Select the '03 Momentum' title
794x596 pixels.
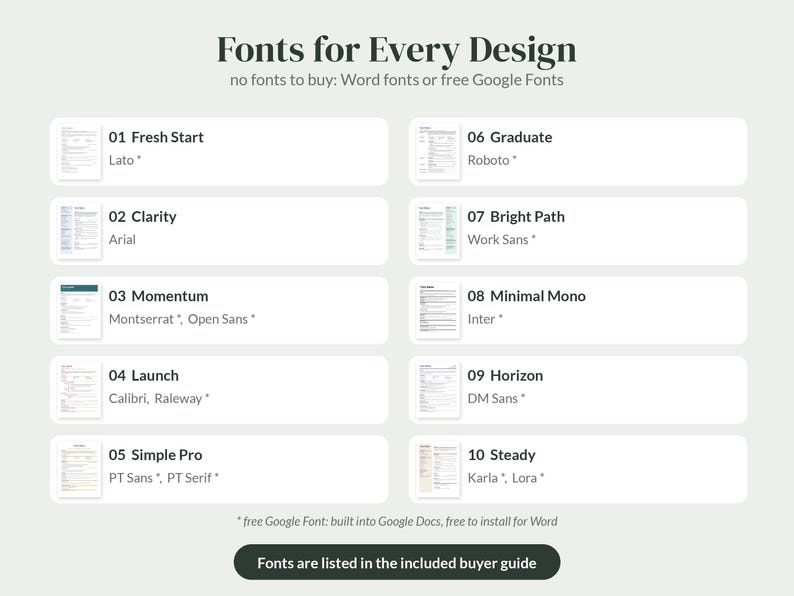point(158,296)
